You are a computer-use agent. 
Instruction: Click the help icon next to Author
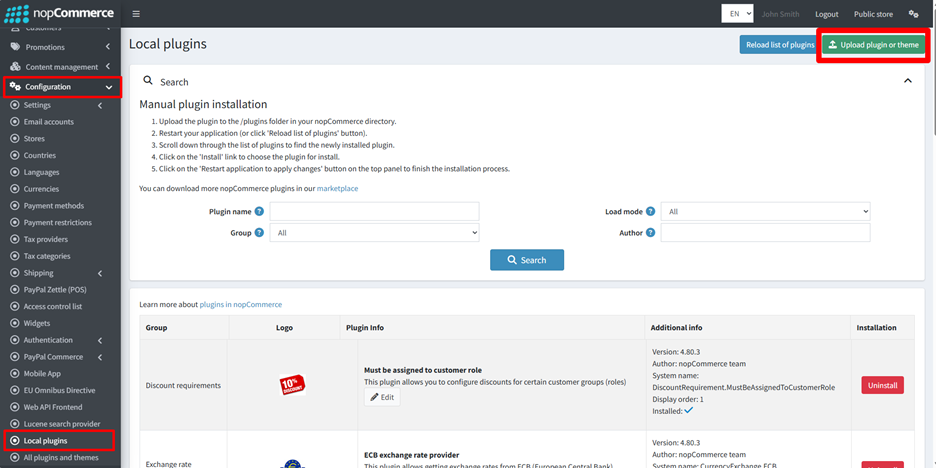point(650,233)
